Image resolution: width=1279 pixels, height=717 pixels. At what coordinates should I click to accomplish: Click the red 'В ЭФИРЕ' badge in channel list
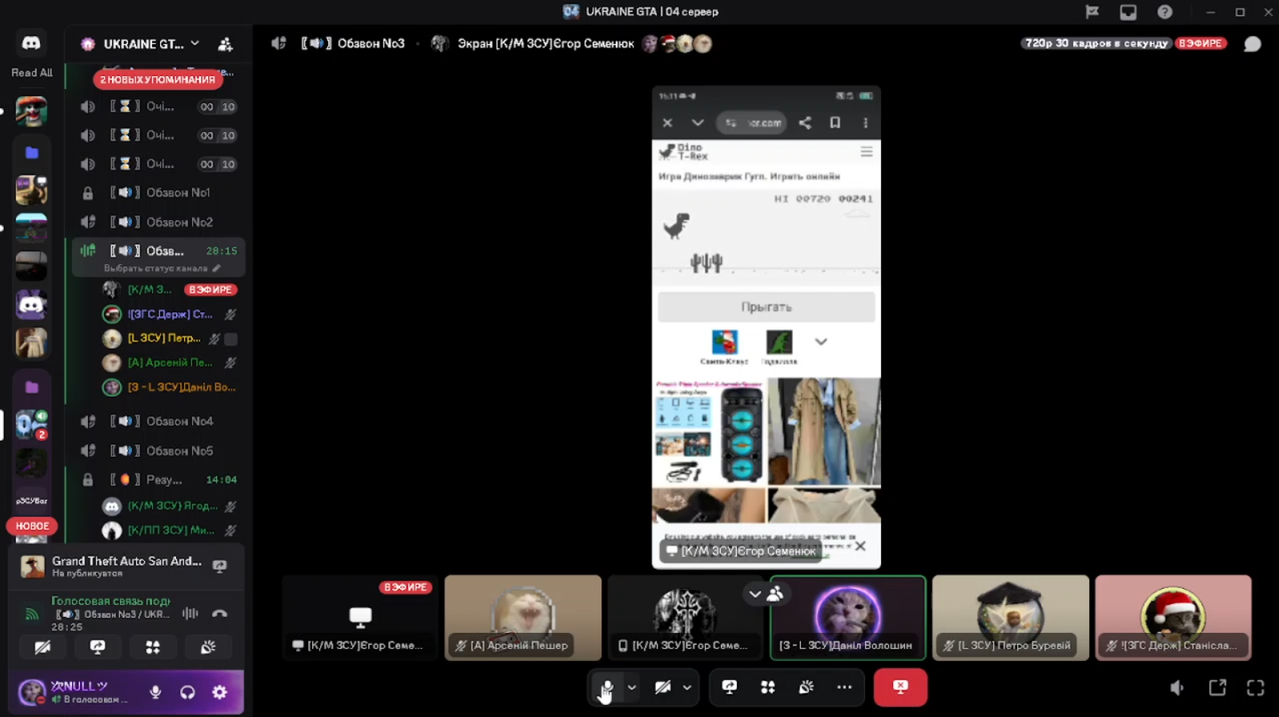coord(210,290)
